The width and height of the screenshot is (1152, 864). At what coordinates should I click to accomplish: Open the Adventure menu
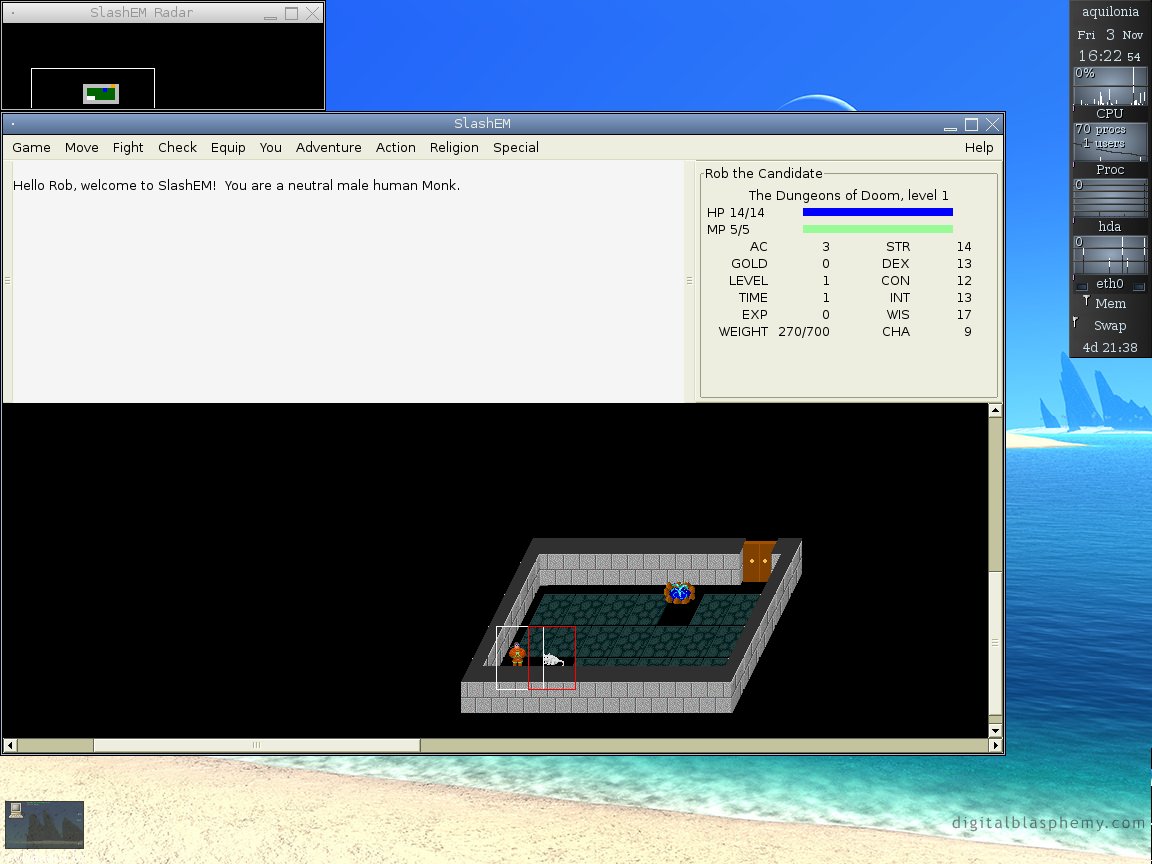328,147
